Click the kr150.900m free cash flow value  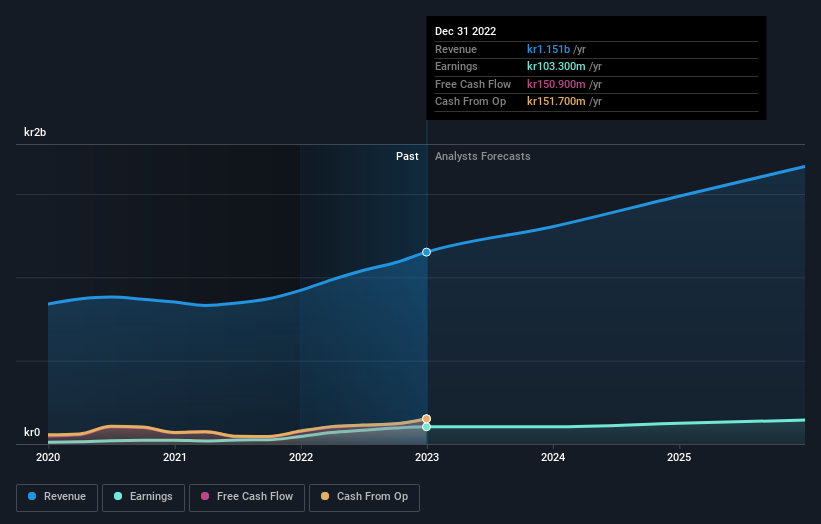[556, 84]
